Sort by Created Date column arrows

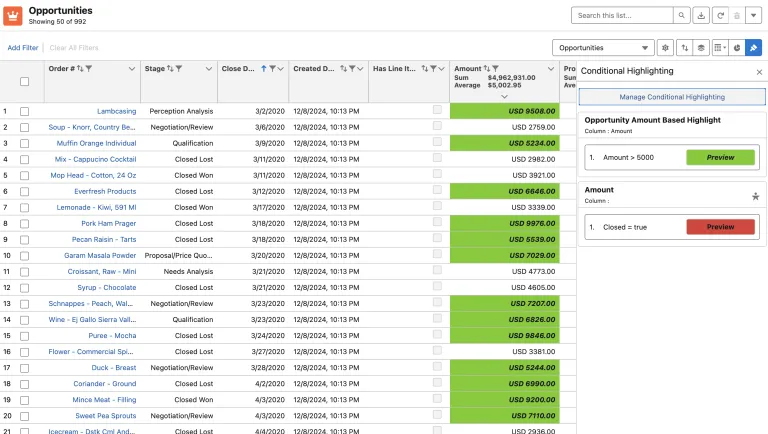click(344, 69)
